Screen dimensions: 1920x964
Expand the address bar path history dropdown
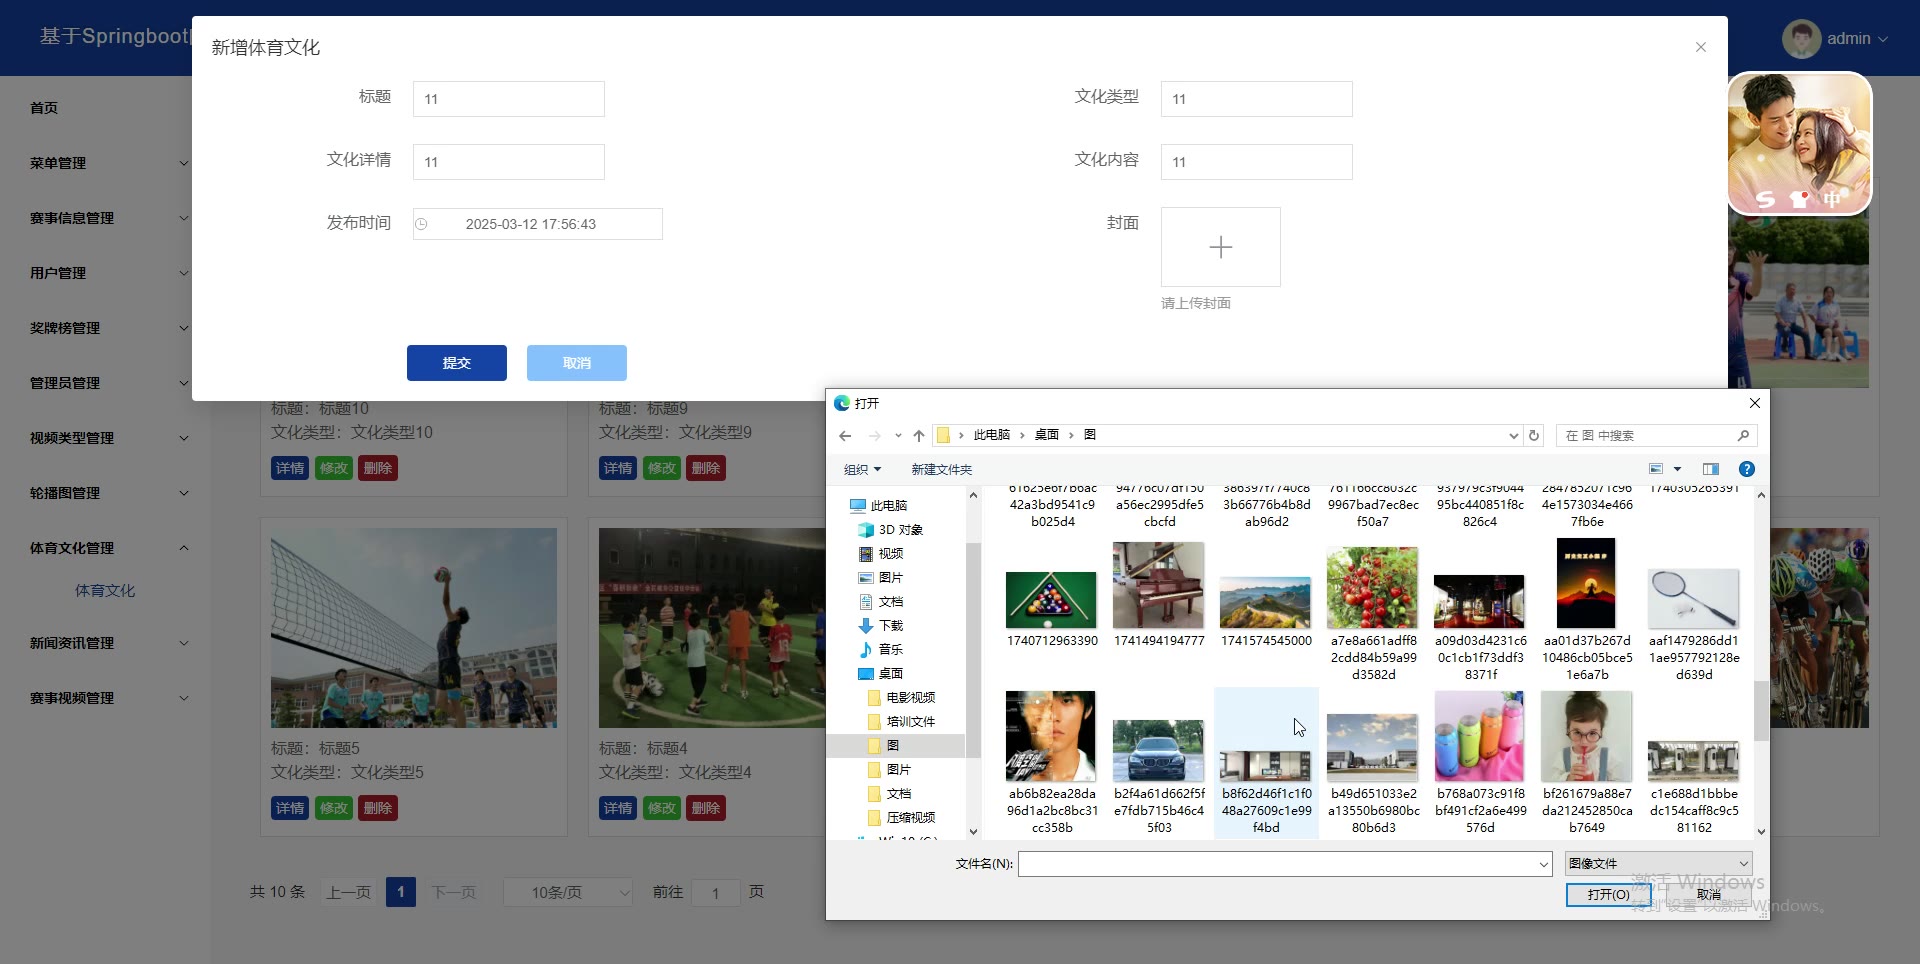point(1513,436)
